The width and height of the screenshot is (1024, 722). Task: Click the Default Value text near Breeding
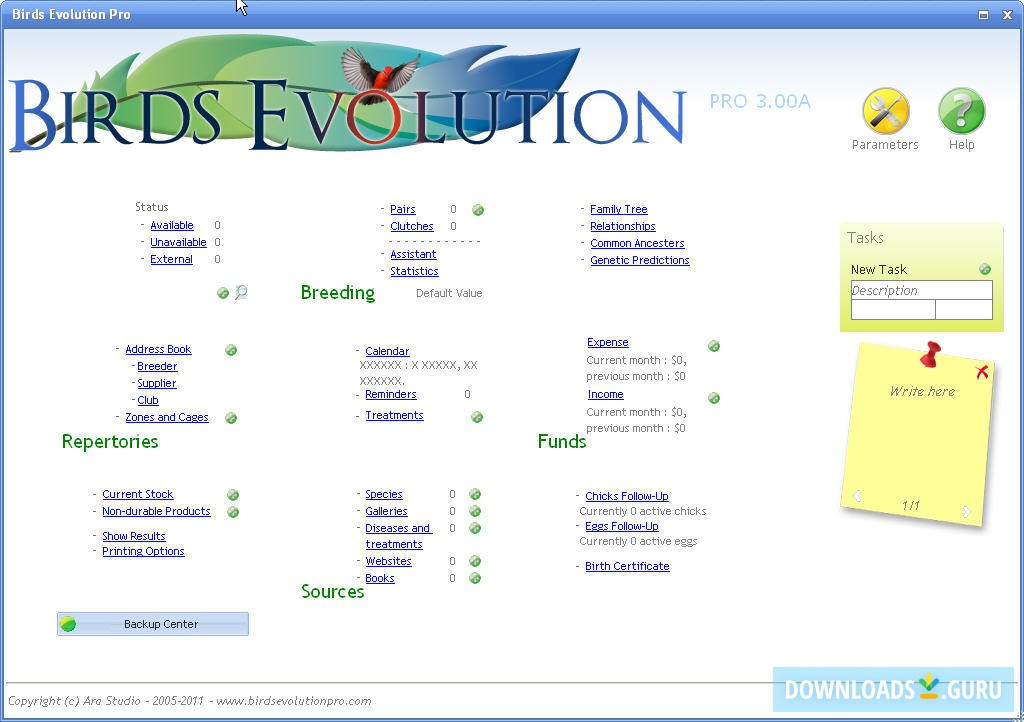pyautogui.click(x=449, y=294)
